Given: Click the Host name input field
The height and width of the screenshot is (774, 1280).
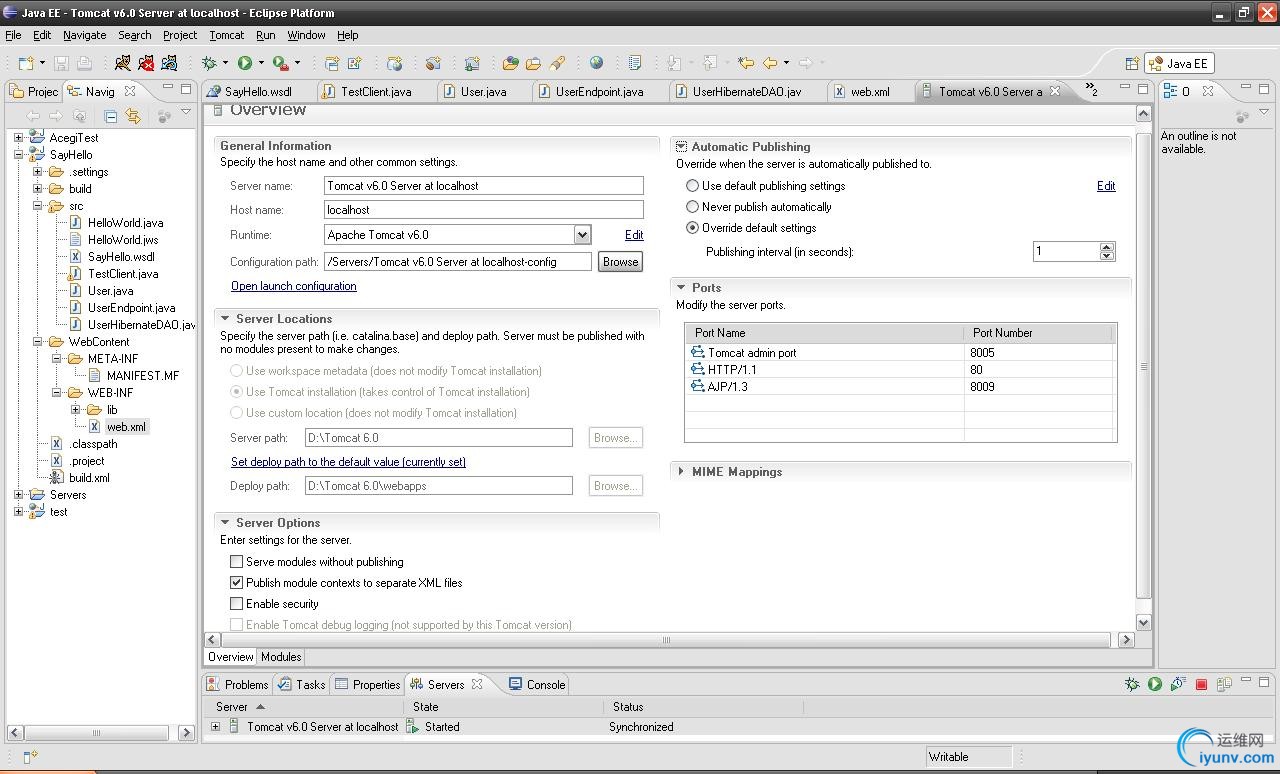Looking at the screenshot, I should [x=483, y=210].
